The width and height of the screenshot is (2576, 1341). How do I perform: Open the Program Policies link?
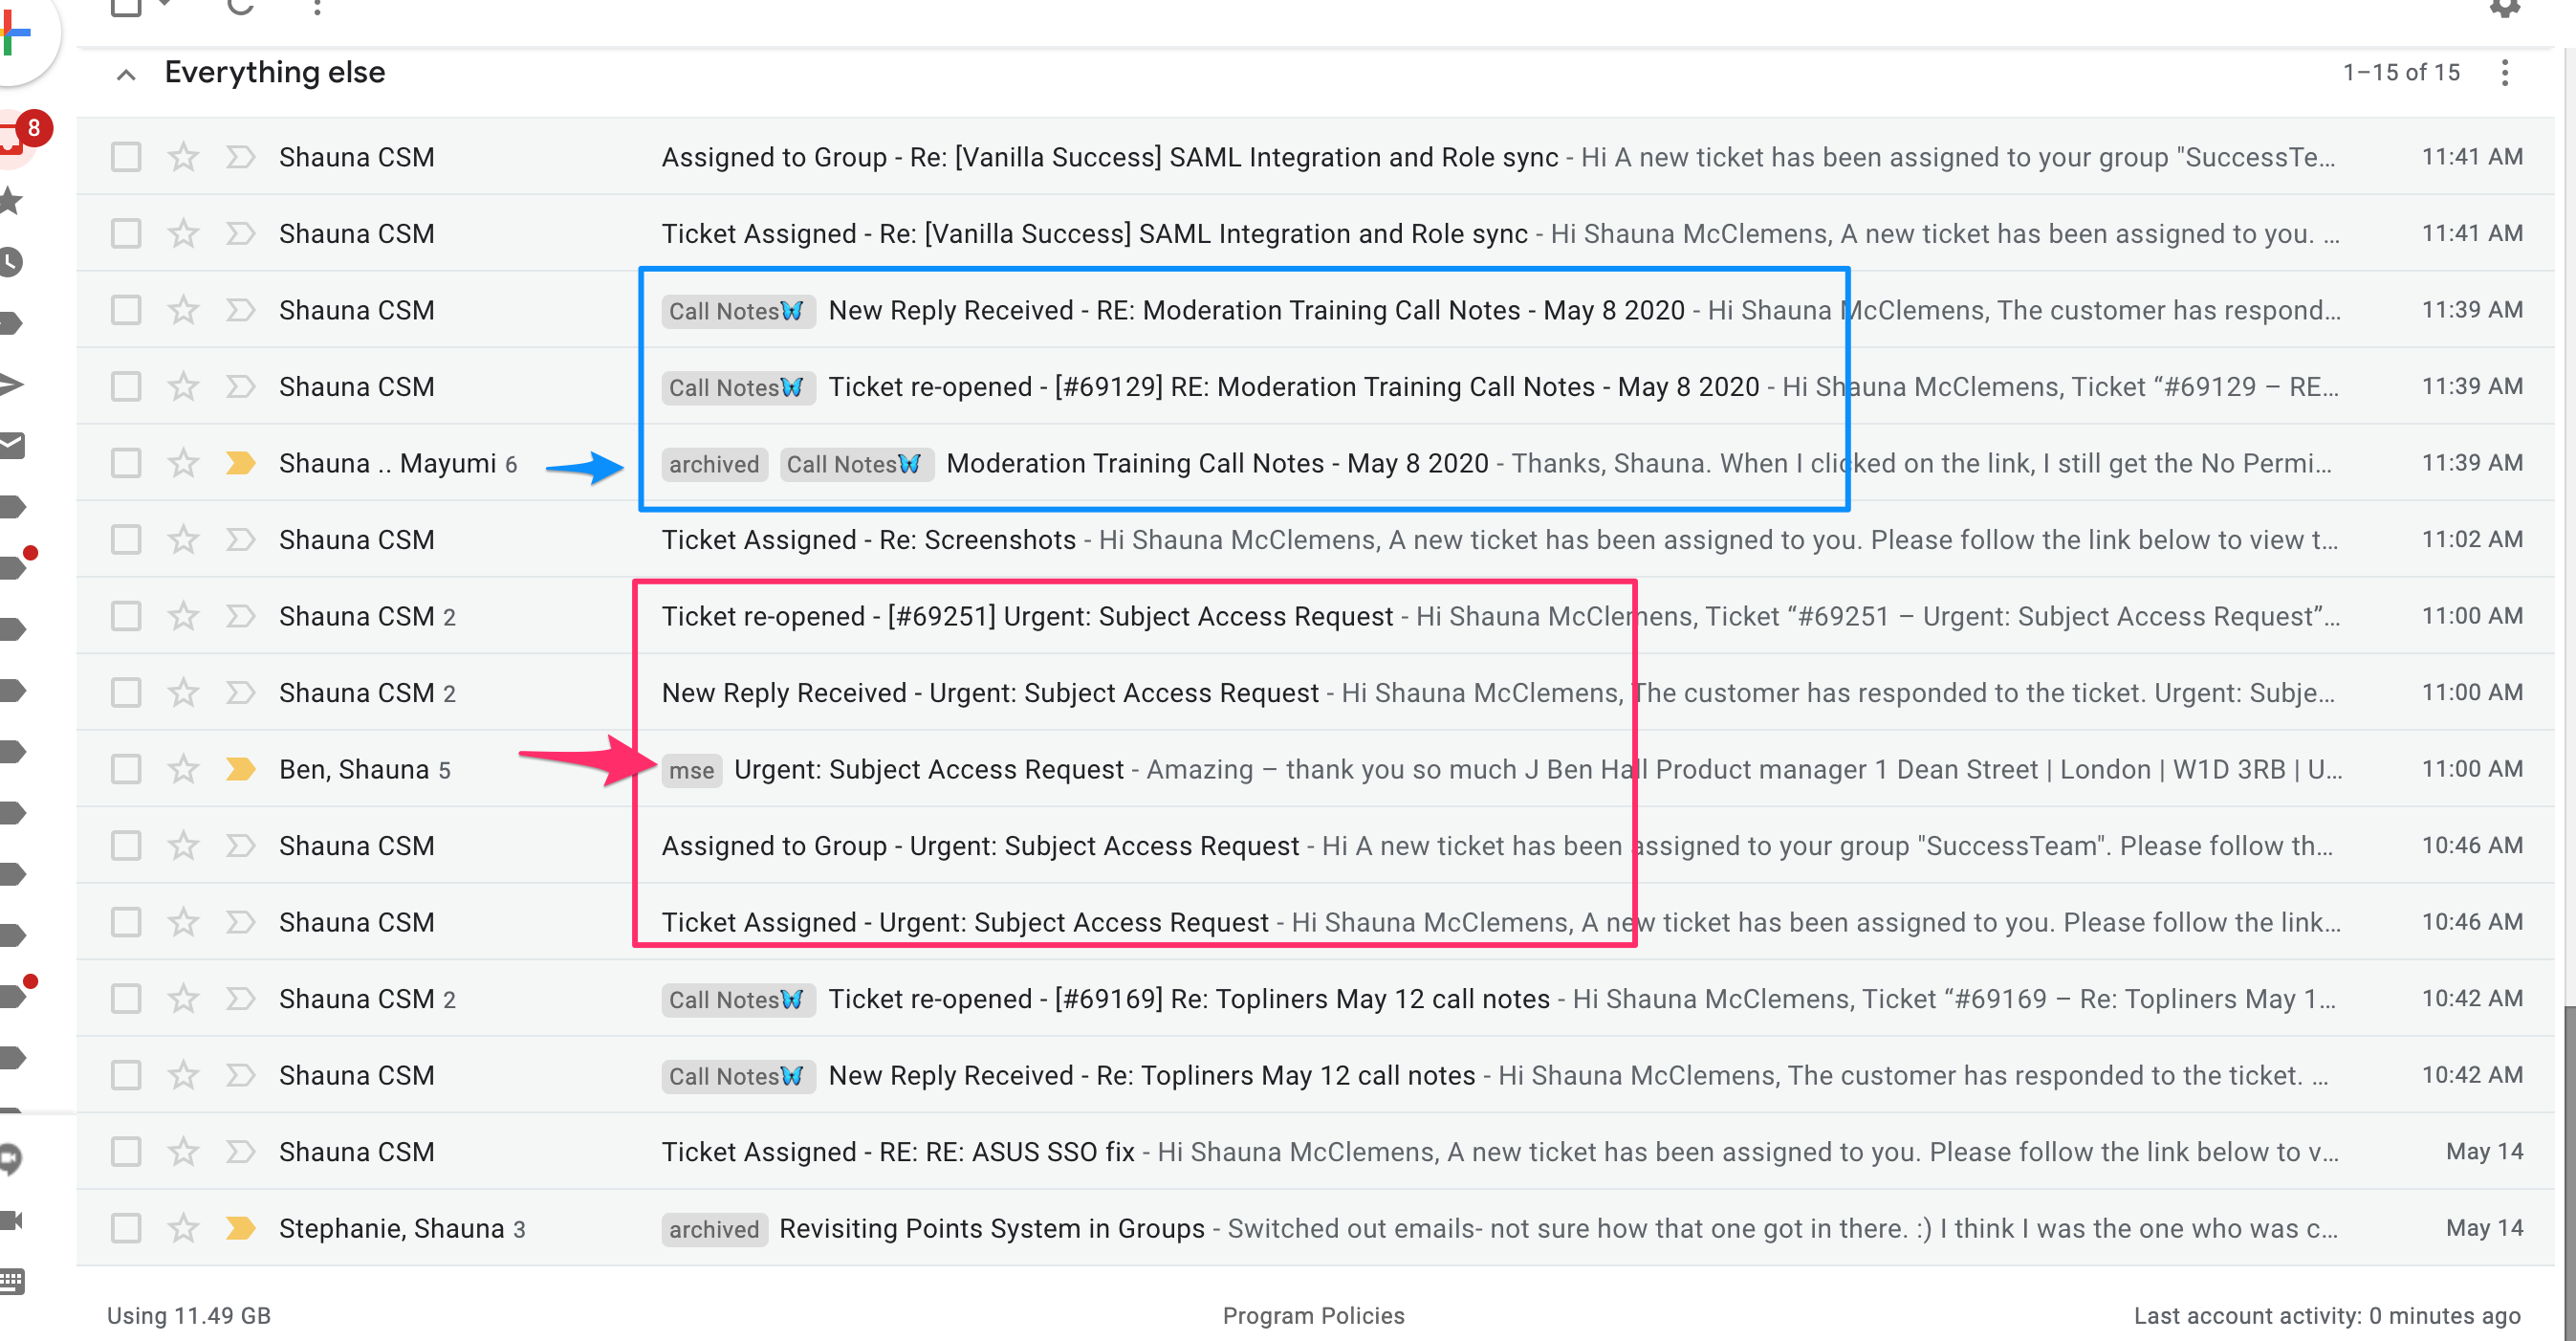1313,1316
